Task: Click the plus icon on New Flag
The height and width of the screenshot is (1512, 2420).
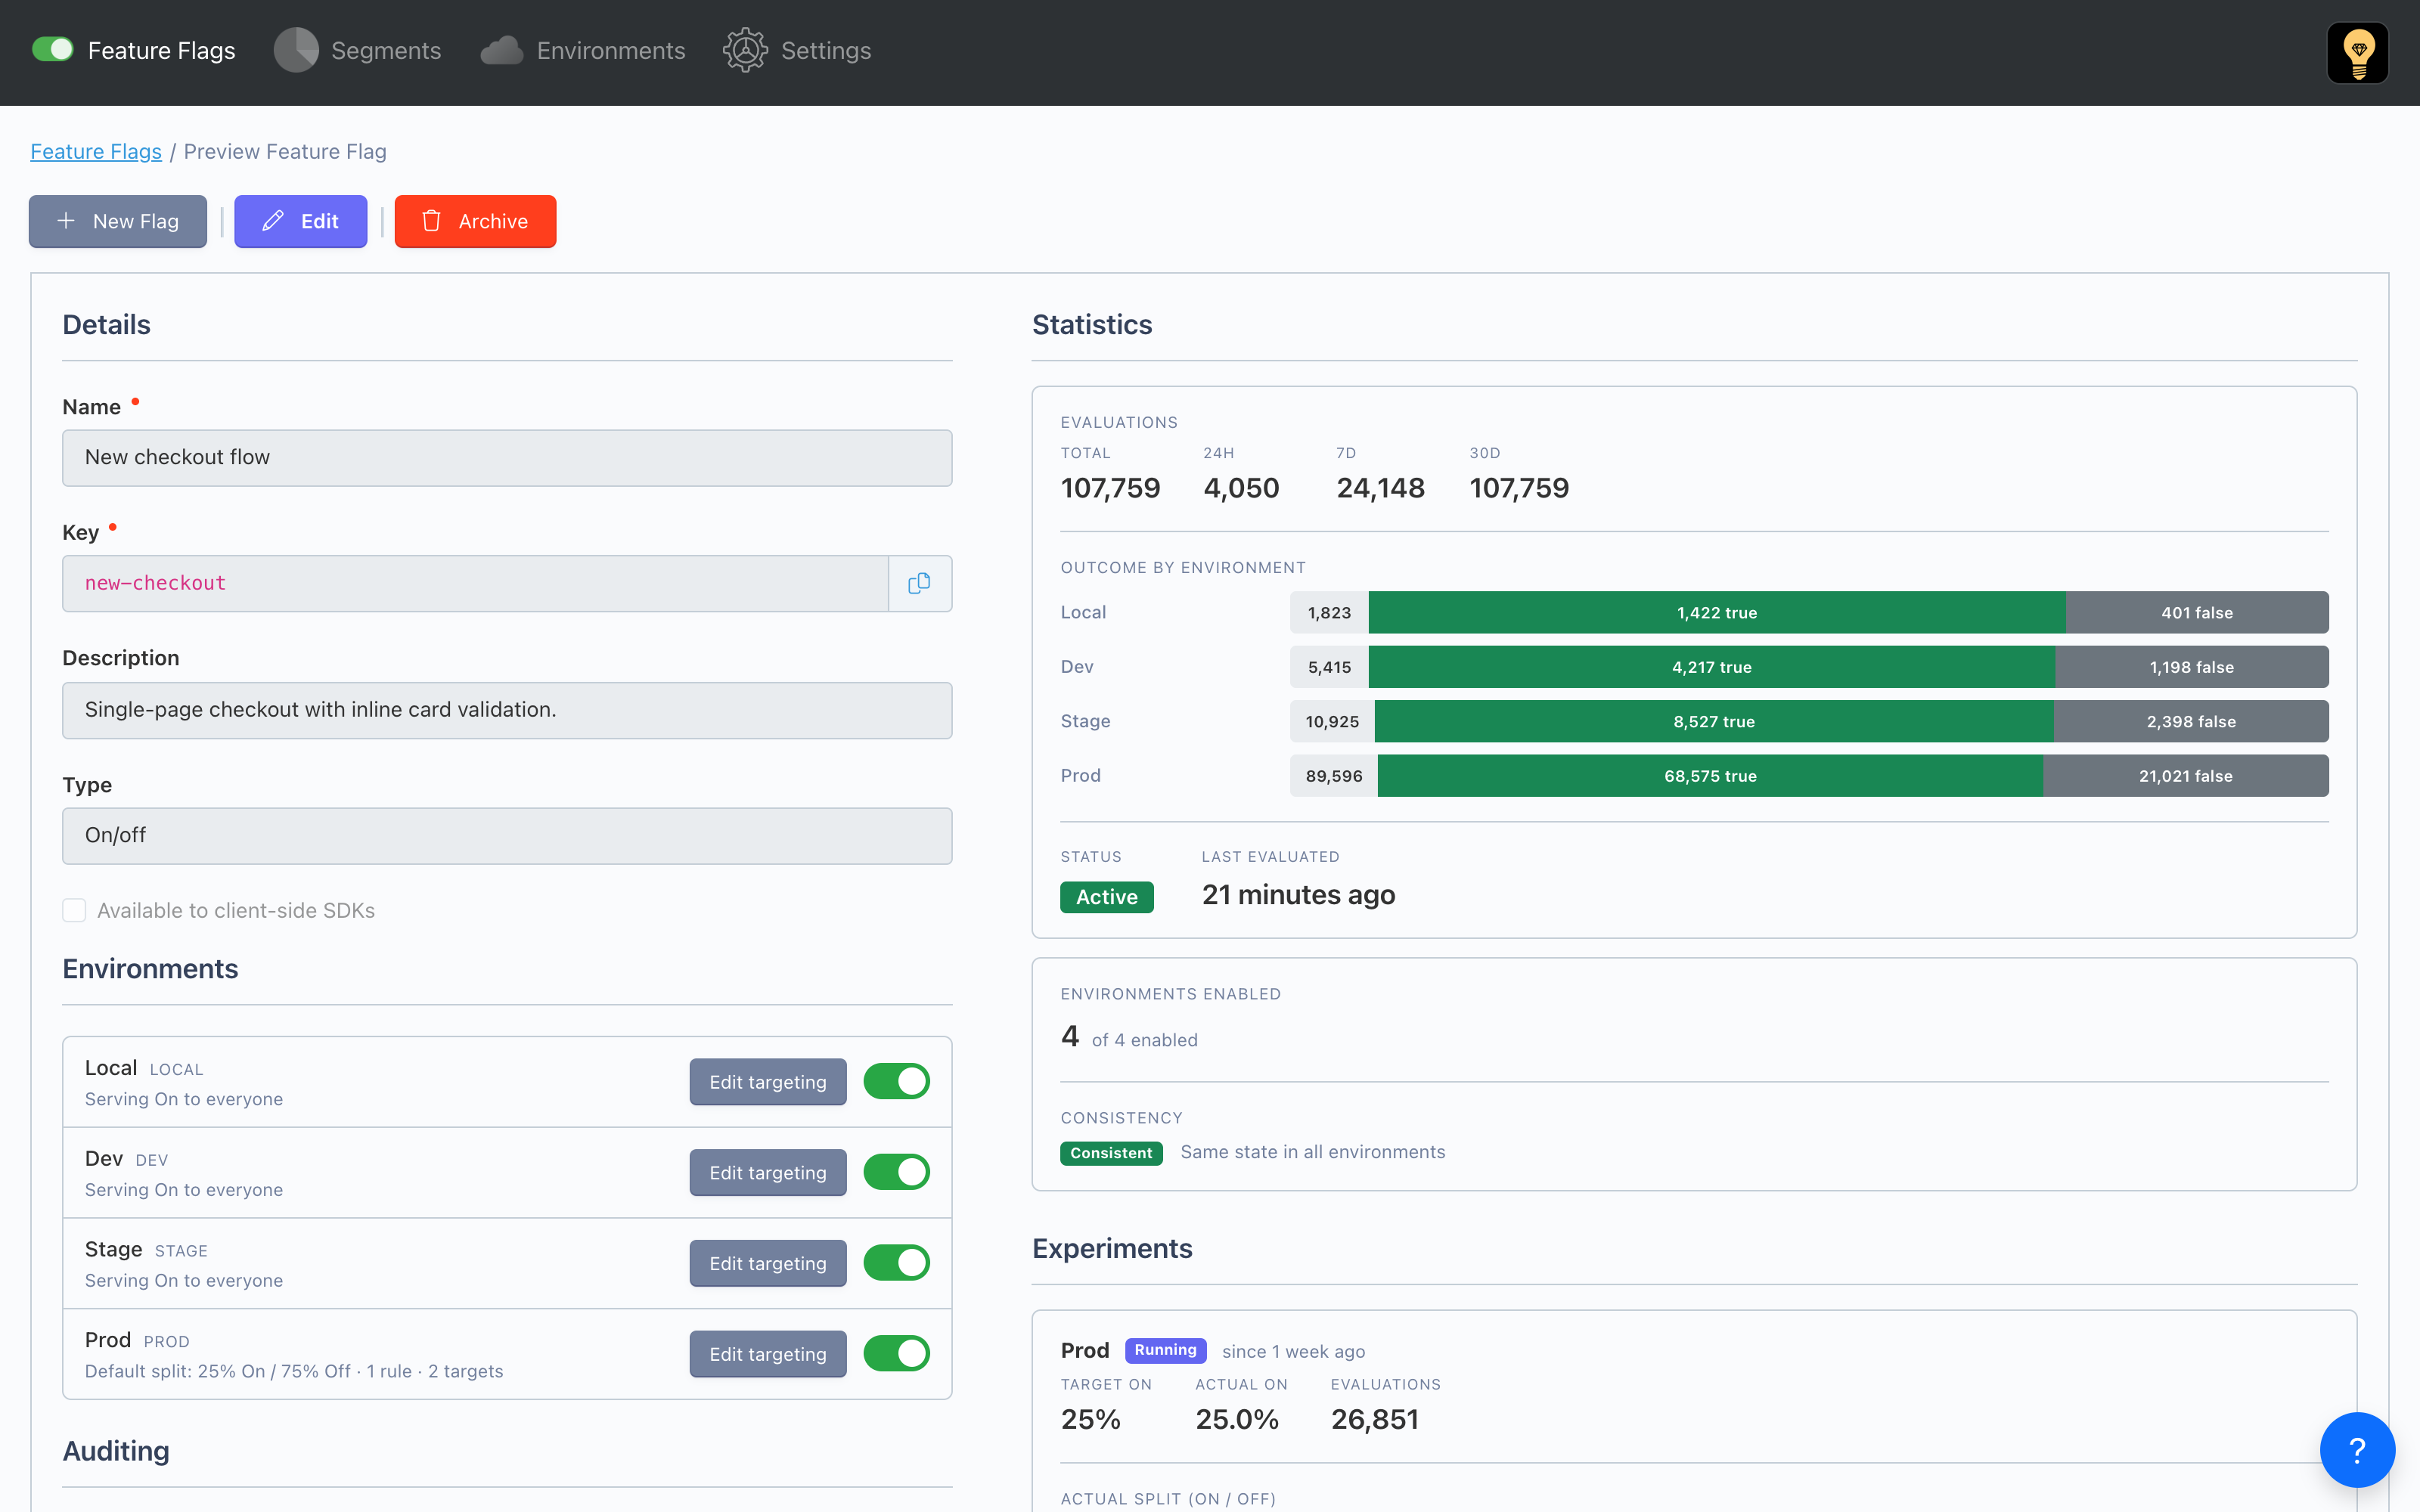Action: (66, 221)
